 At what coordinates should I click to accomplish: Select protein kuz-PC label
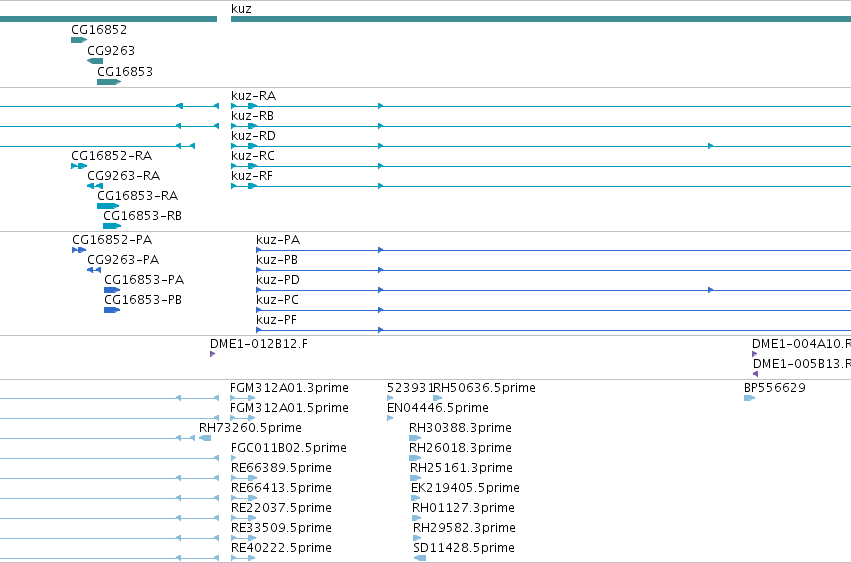277,300
